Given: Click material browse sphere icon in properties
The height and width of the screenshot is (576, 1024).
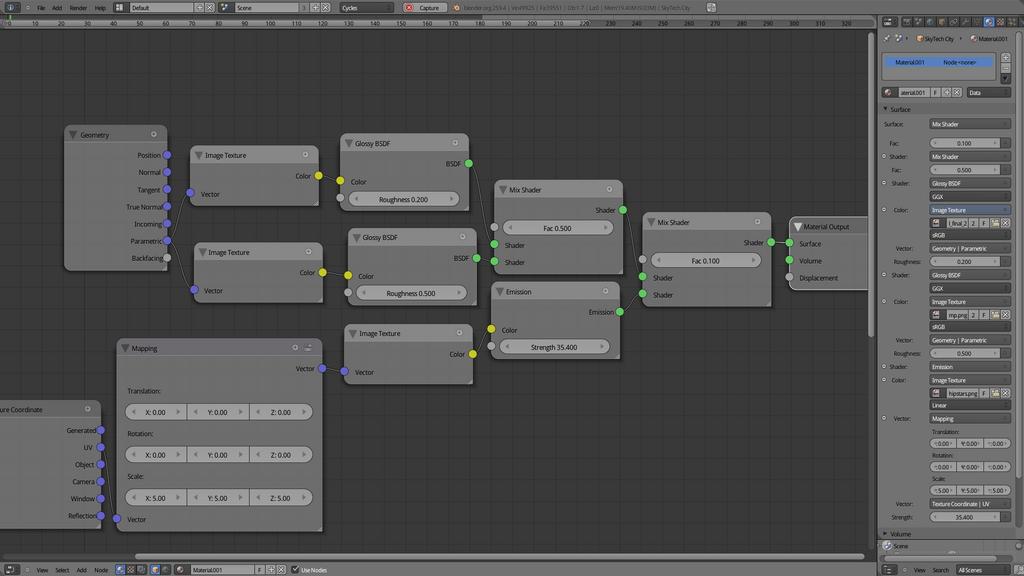Looking at the screenshot, I should [888, 92].
